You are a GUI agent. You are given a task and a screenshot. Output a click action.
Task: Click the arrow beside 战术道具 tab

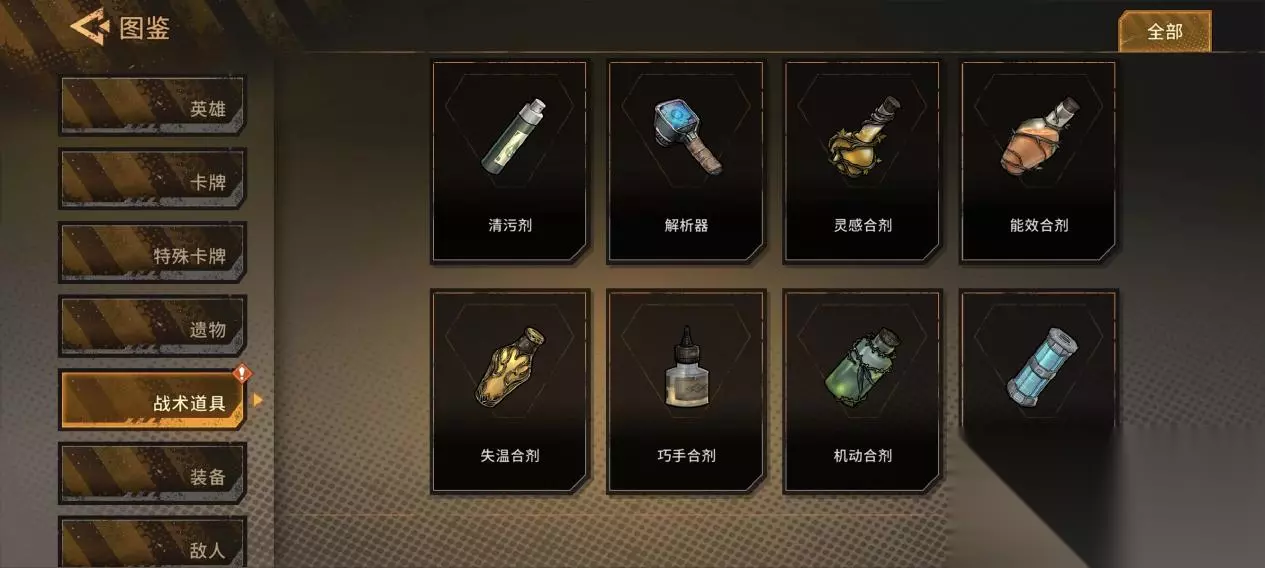tap(258, 400)
